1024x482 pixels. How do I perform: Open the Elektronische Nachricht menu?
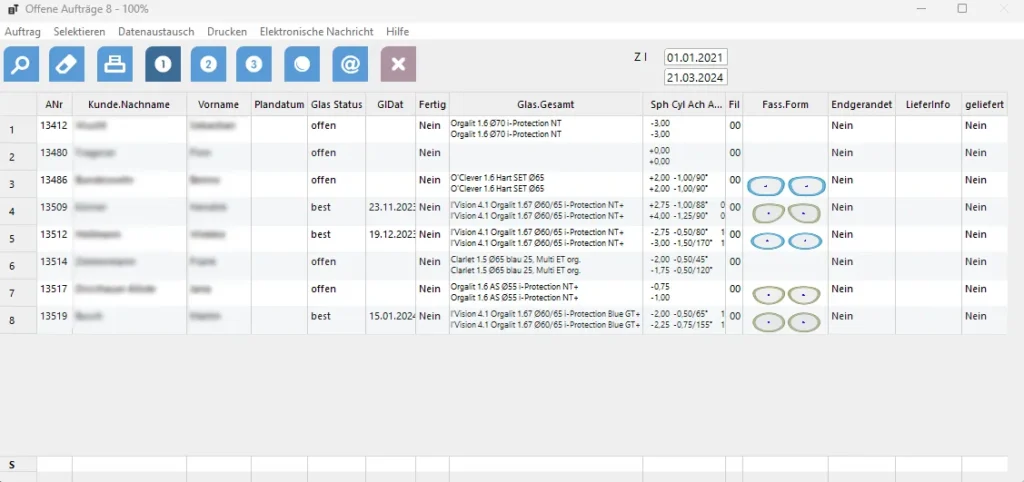point(317,32)
